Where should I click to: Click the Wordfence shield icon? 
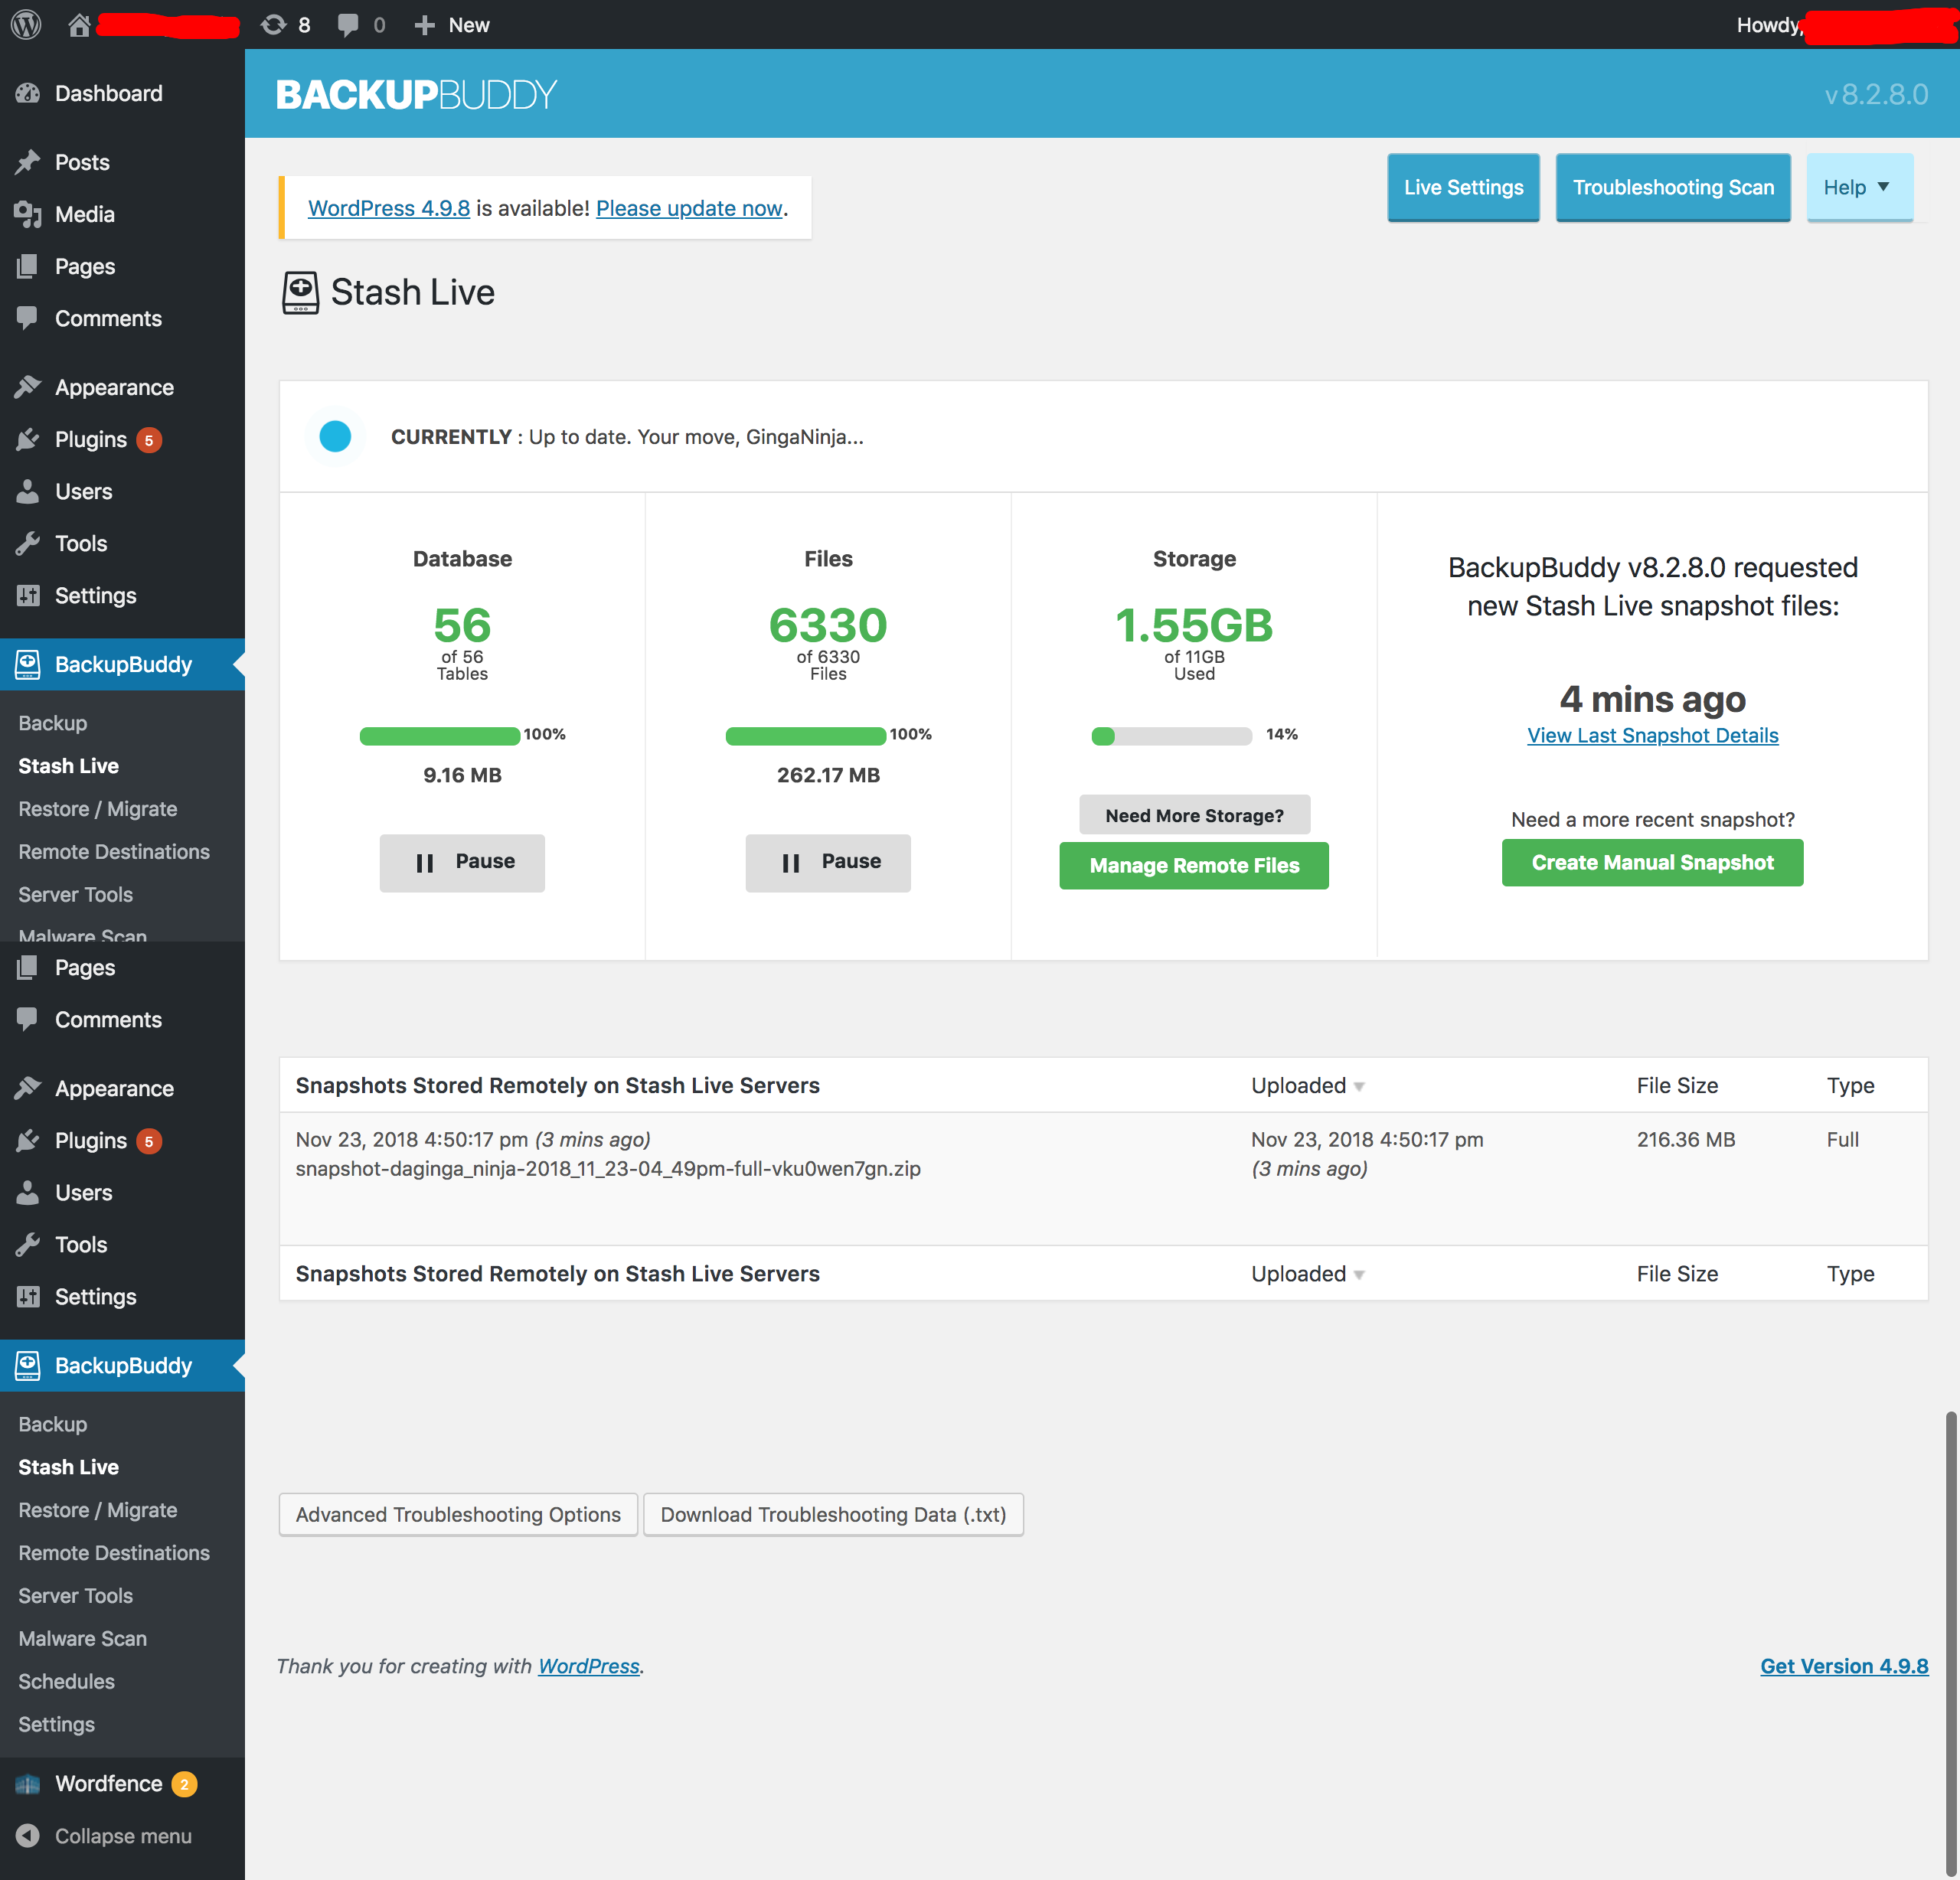[28, 1783]
